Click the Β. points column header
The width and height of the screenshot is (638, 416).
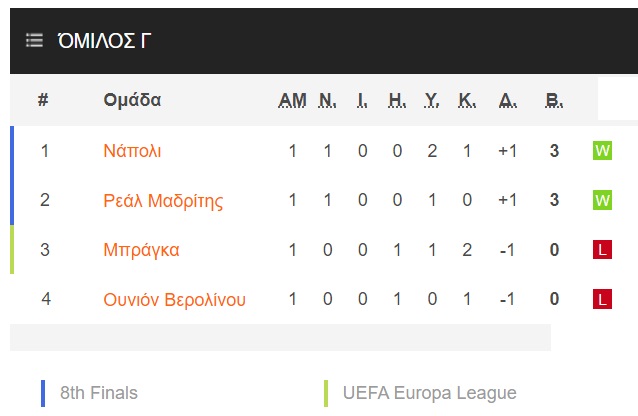pyautogui.click(x=554, y=100)
